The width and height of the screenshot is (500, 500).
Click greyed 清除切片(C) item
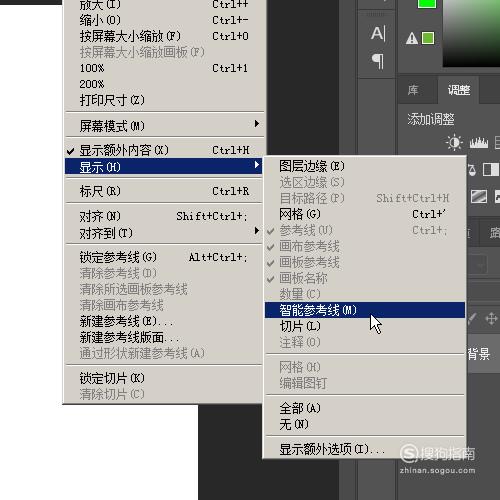point(165,394)
